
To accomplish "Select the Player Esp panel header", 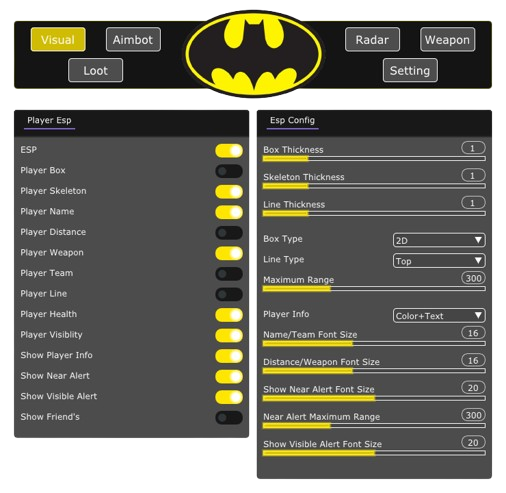I will 49,120.
